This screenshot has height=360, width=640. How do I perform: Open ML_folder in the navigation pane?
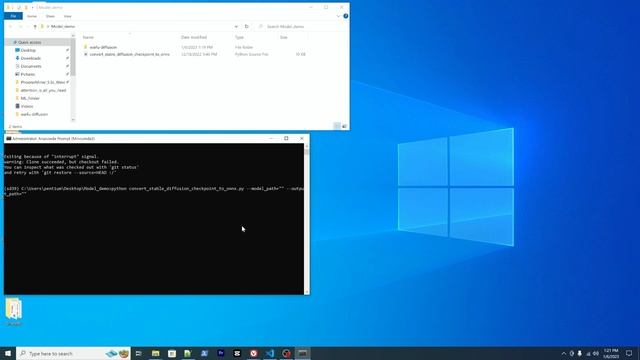click(30, 98)
